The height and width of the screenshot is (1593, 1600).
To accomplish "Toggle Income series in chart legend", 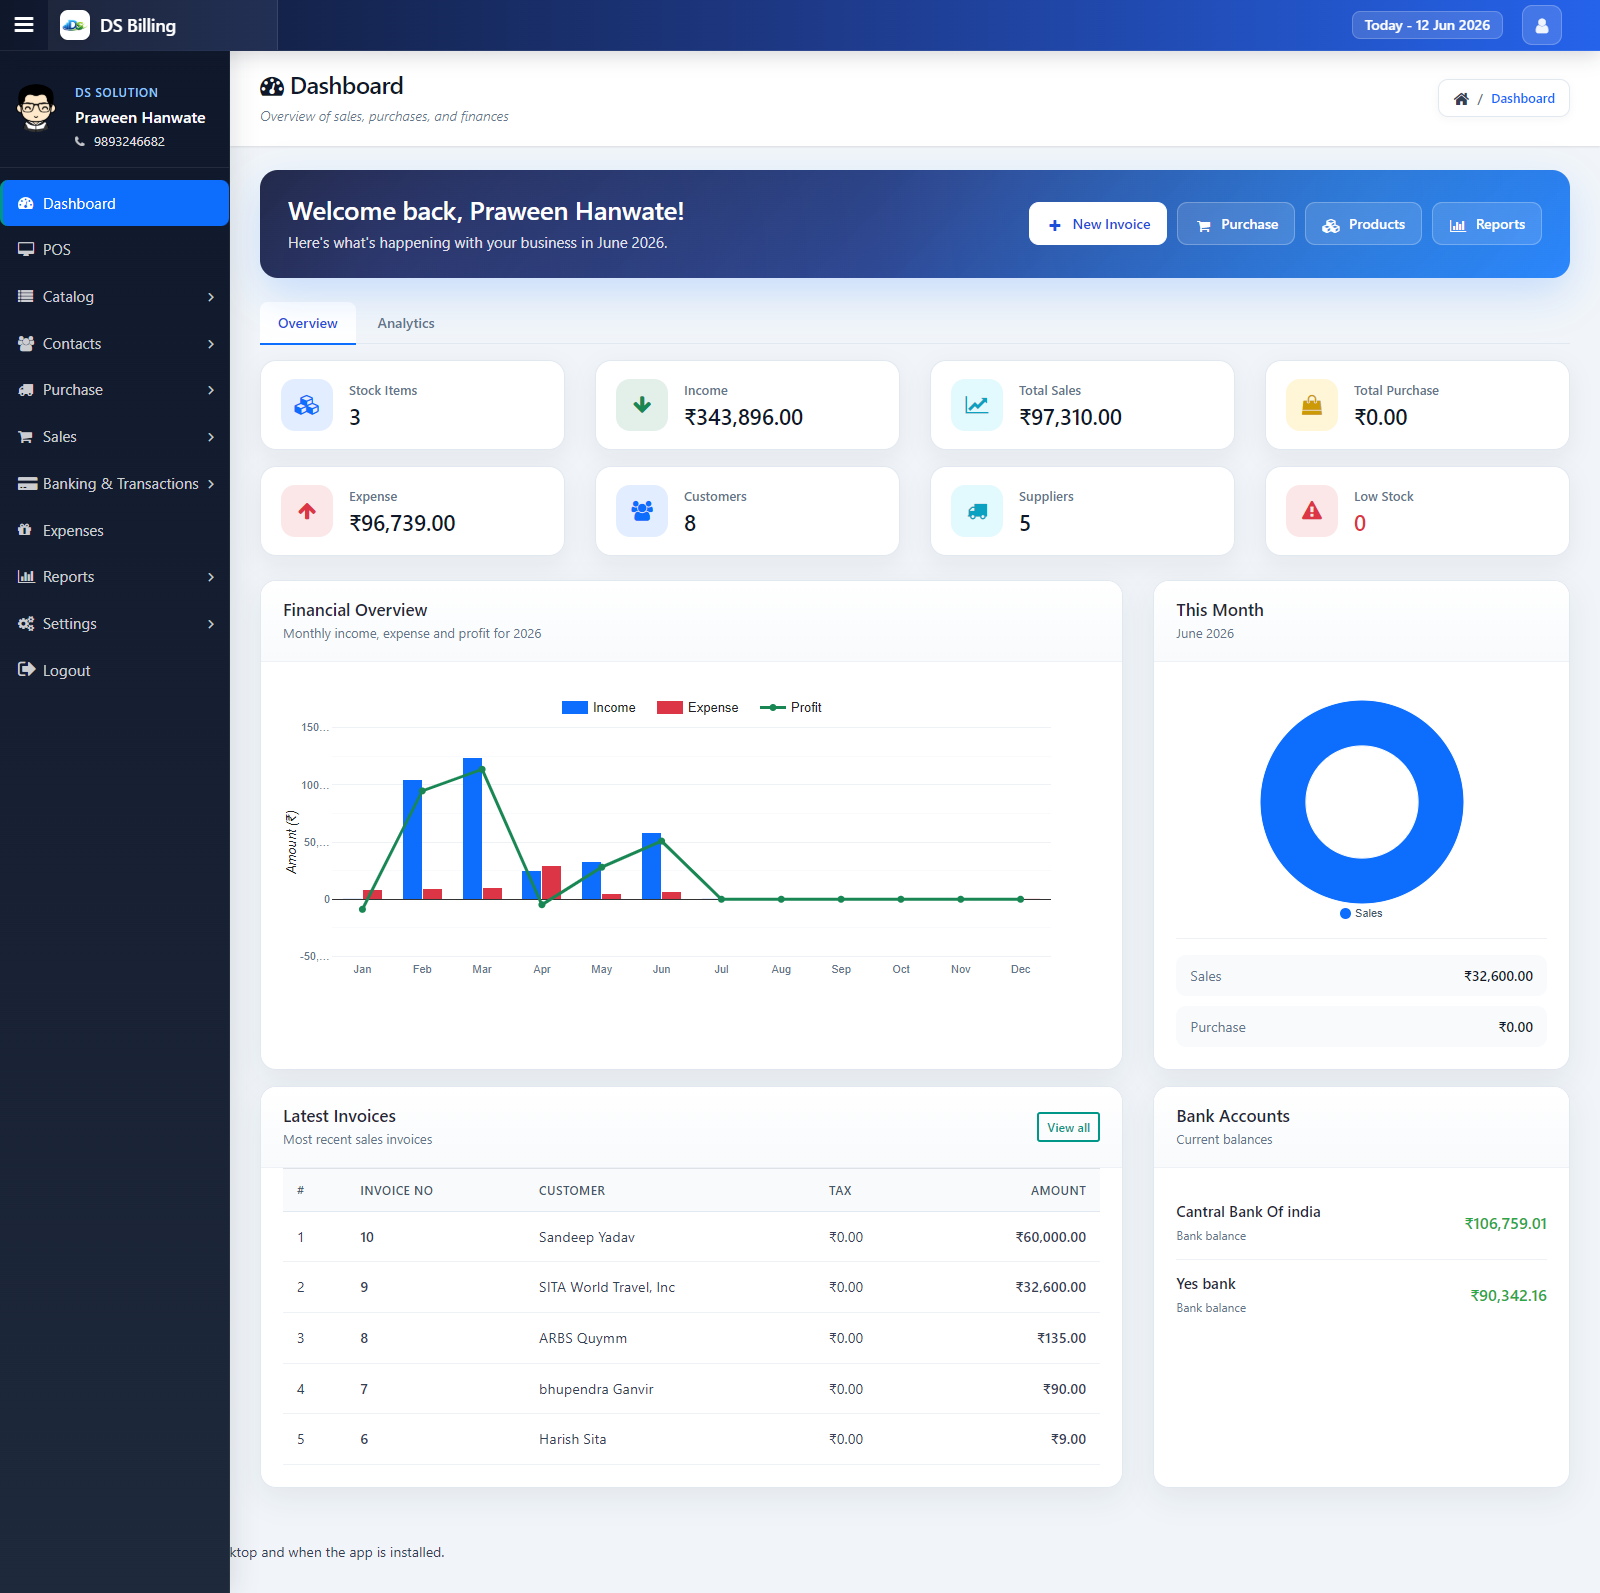I will [598, 708].
